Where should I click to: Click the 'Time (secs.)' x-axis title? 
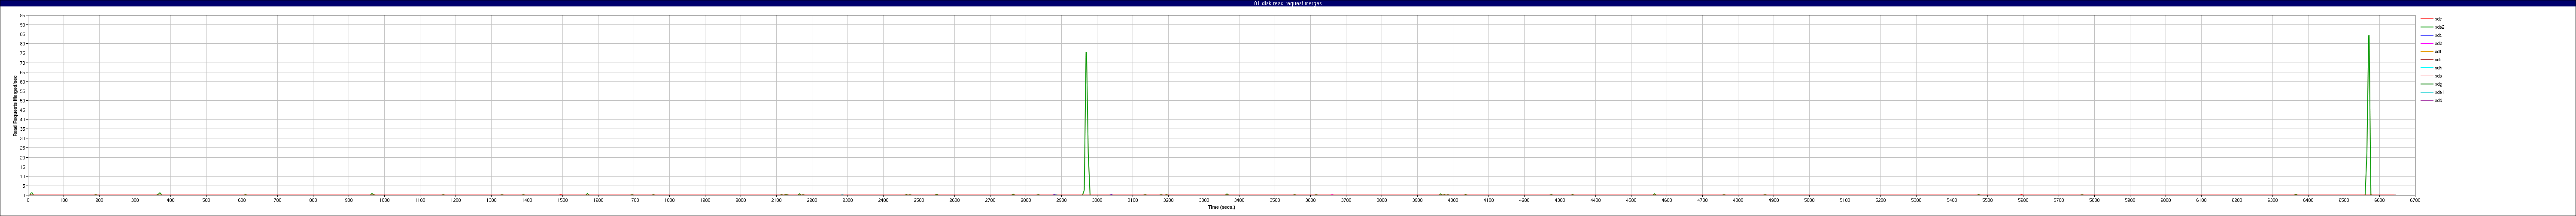(1221, 207)
